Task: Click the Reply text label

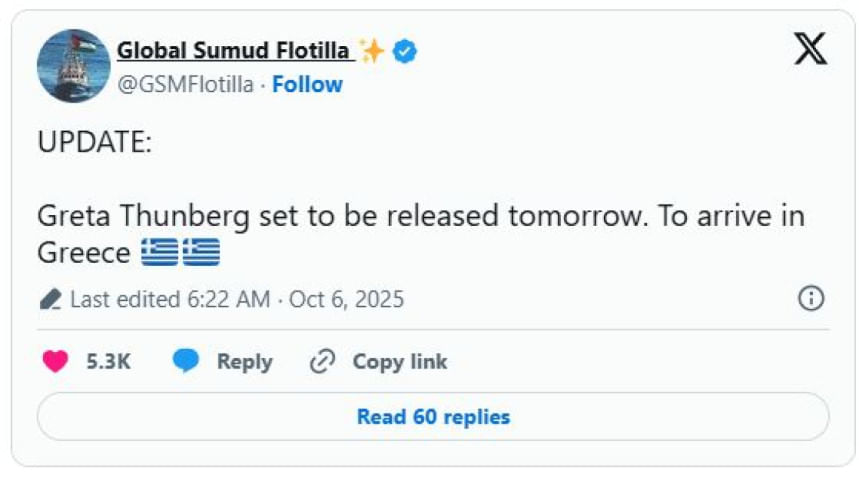Action: pyautogui.click(x=244, y=362)
